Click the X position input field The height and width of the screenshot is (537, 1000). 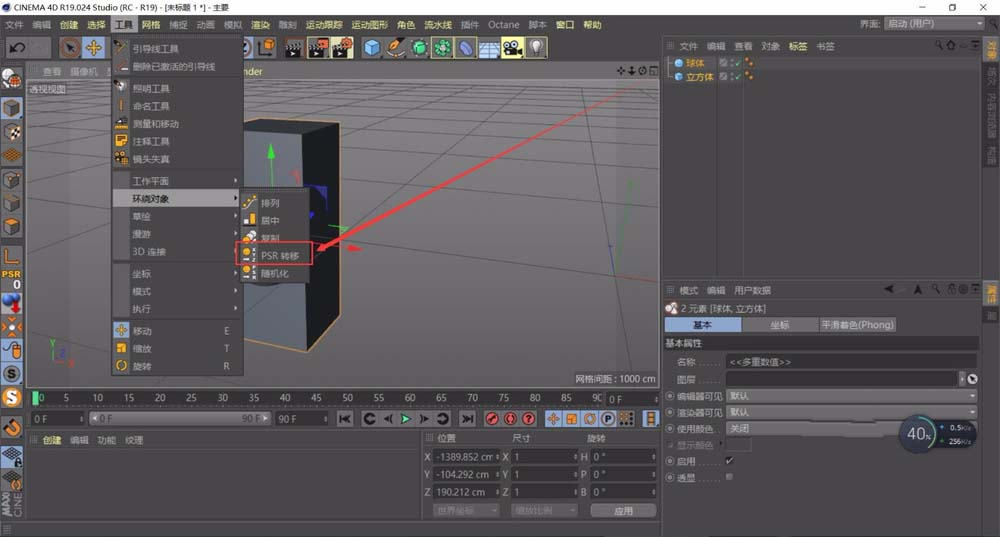[467, 456]
